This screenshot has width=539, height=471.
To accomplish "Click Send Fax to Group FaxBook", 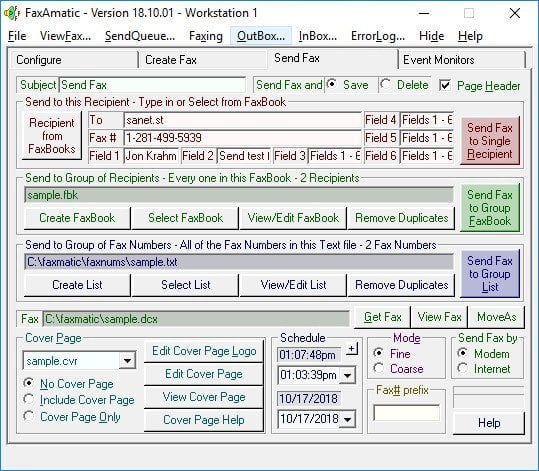I will point(490,208).
